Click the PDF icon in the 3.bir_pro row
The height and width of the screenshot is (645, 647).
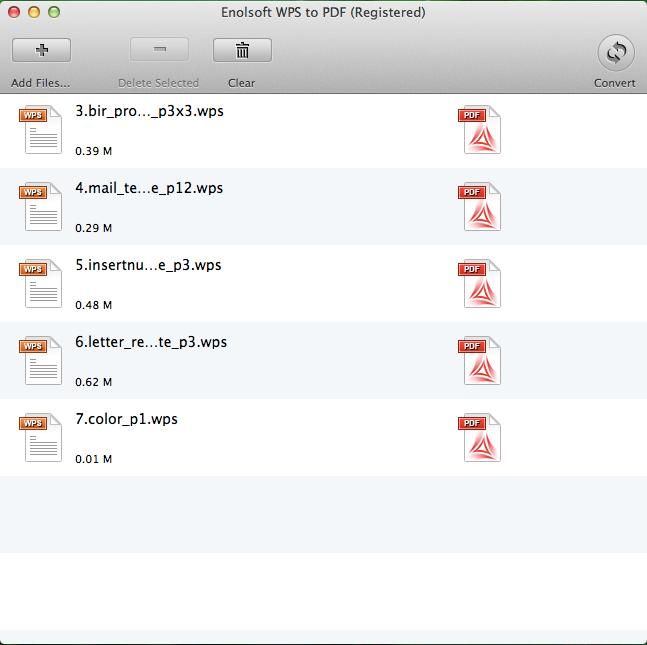(479, 130)
